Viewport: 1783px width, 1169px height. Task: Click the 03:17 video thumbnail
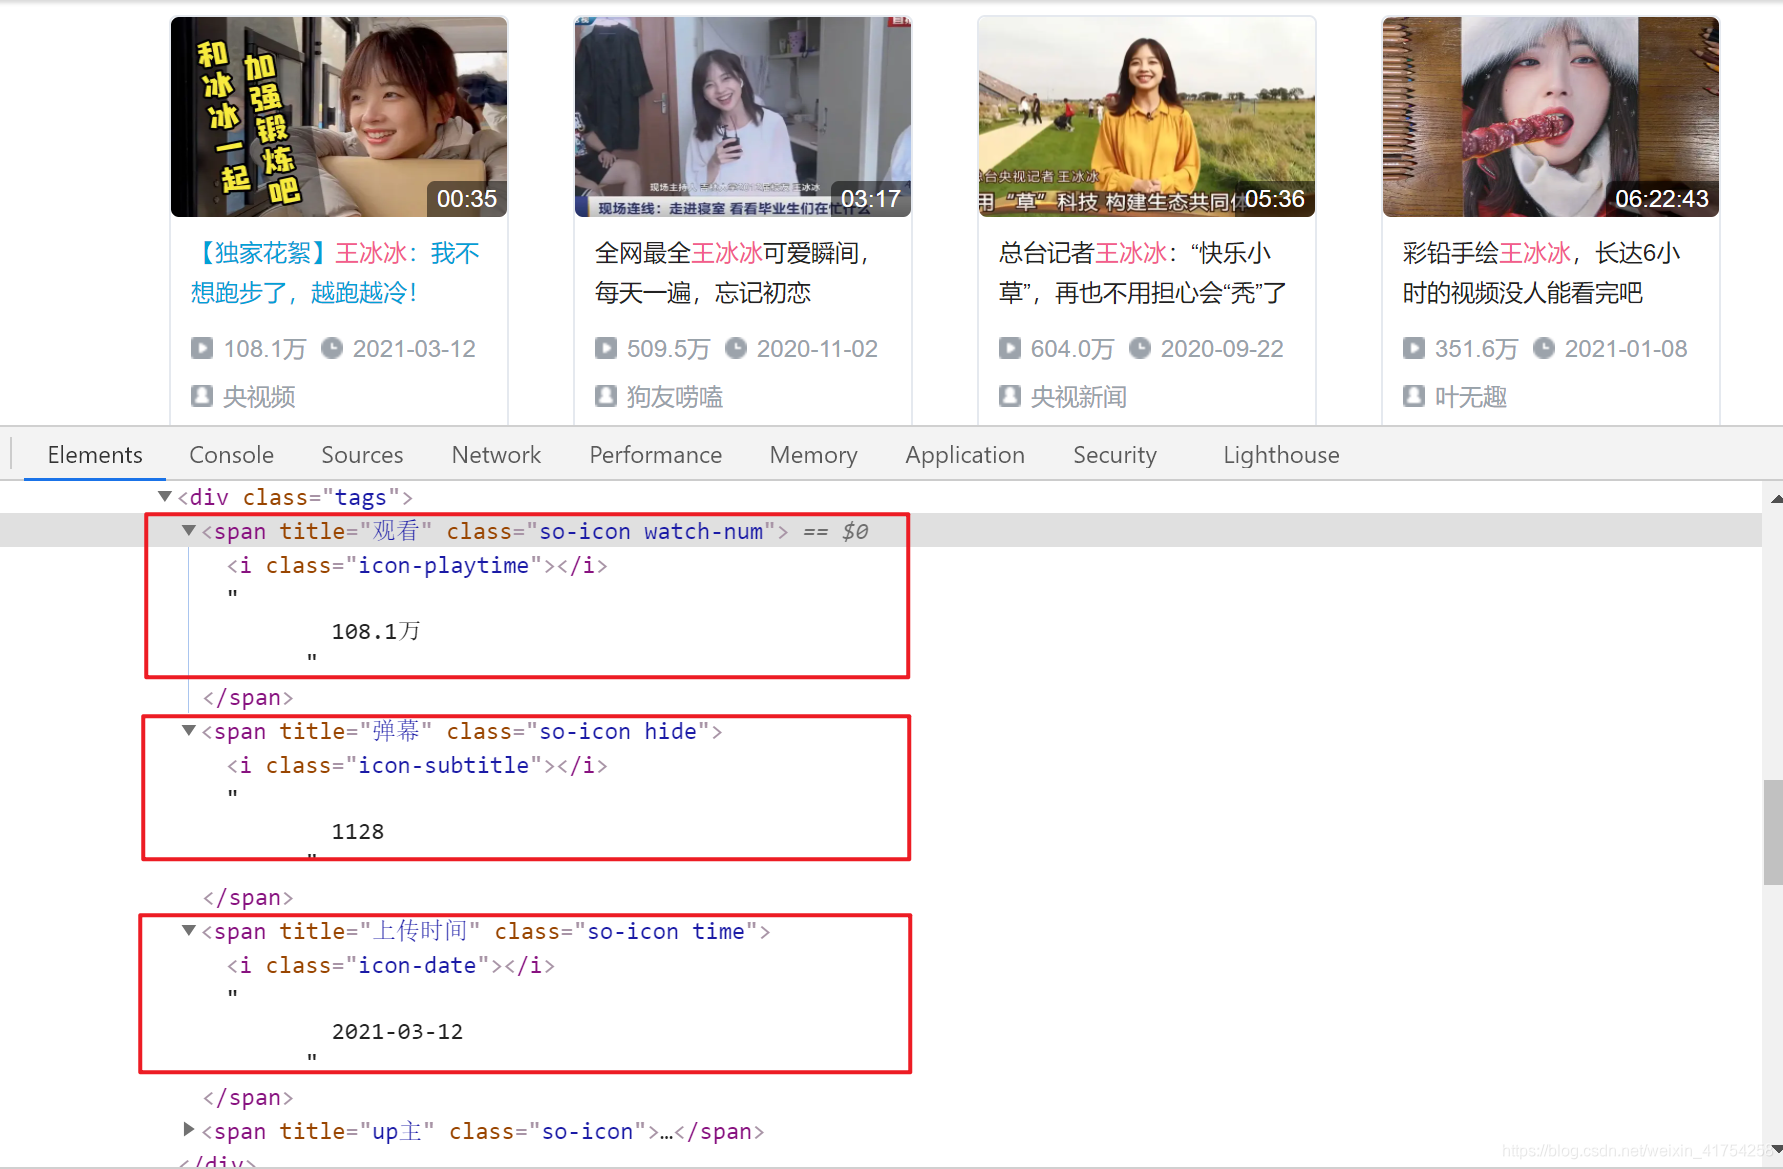point(743,116)
